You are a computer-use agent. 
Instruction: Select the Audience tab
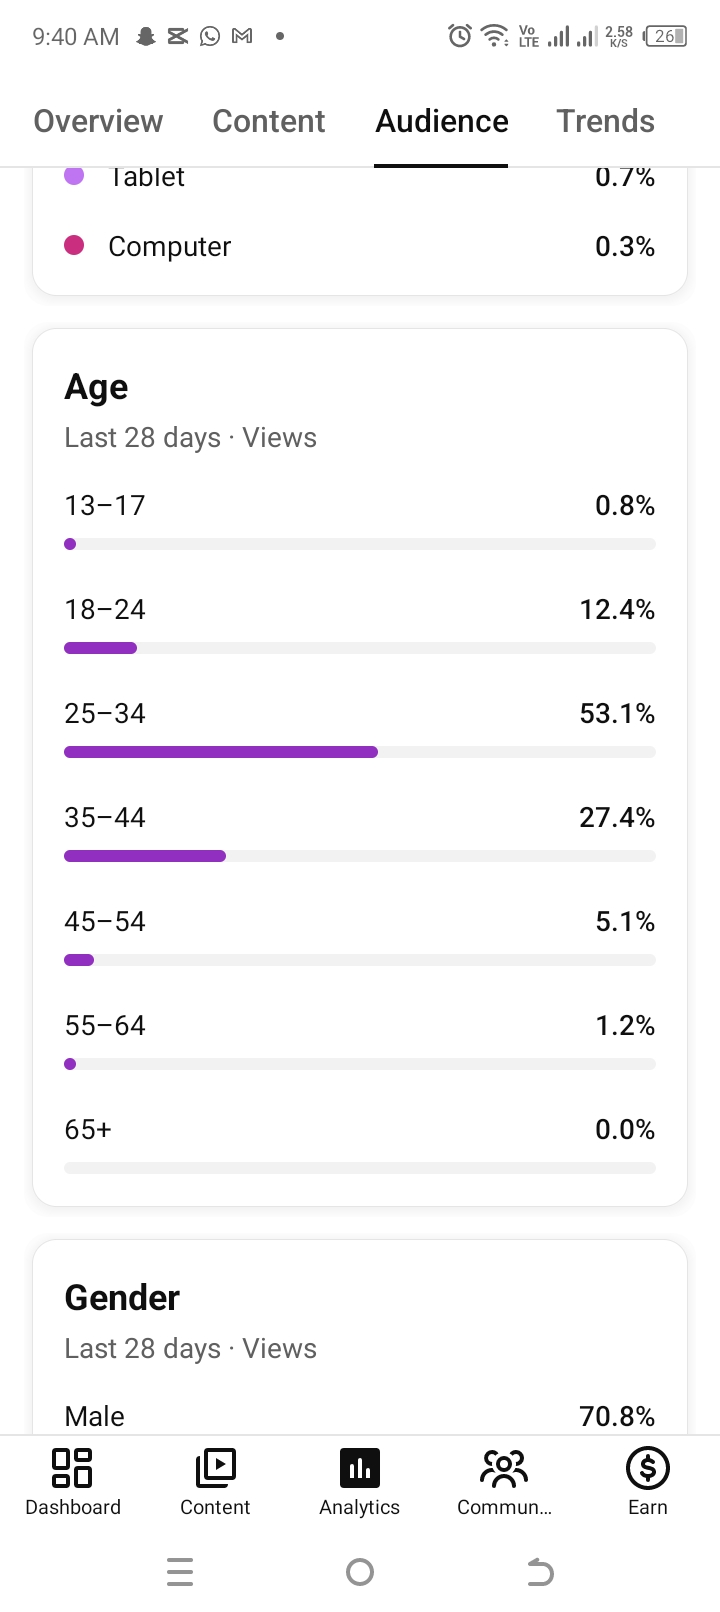click(x=442, y=121)
